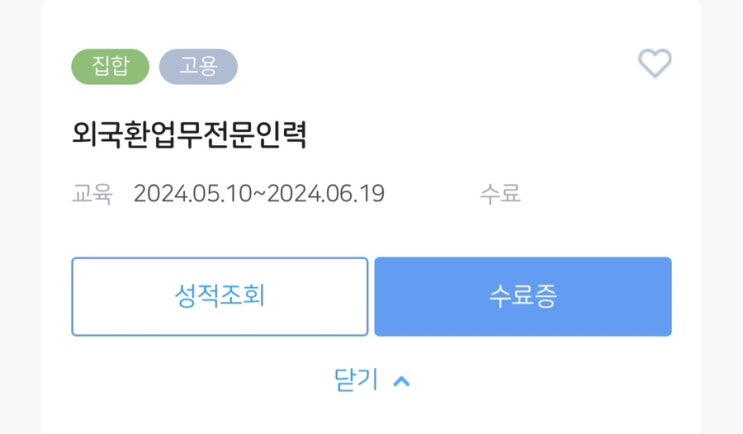Image resolution: width=743 pixels, height=434 pixels.
Task: Add this course to favorites with heart
Action: (x=655, y=65)
